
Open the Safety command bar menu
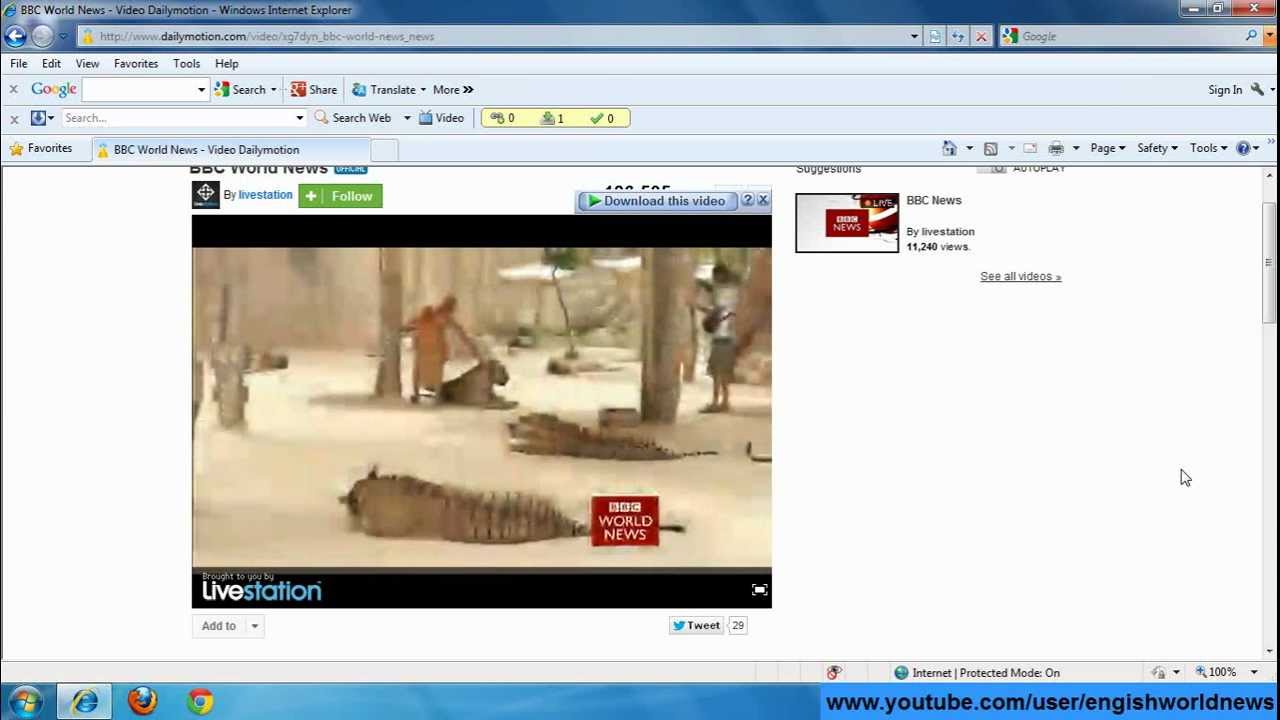coord(1157,148)
